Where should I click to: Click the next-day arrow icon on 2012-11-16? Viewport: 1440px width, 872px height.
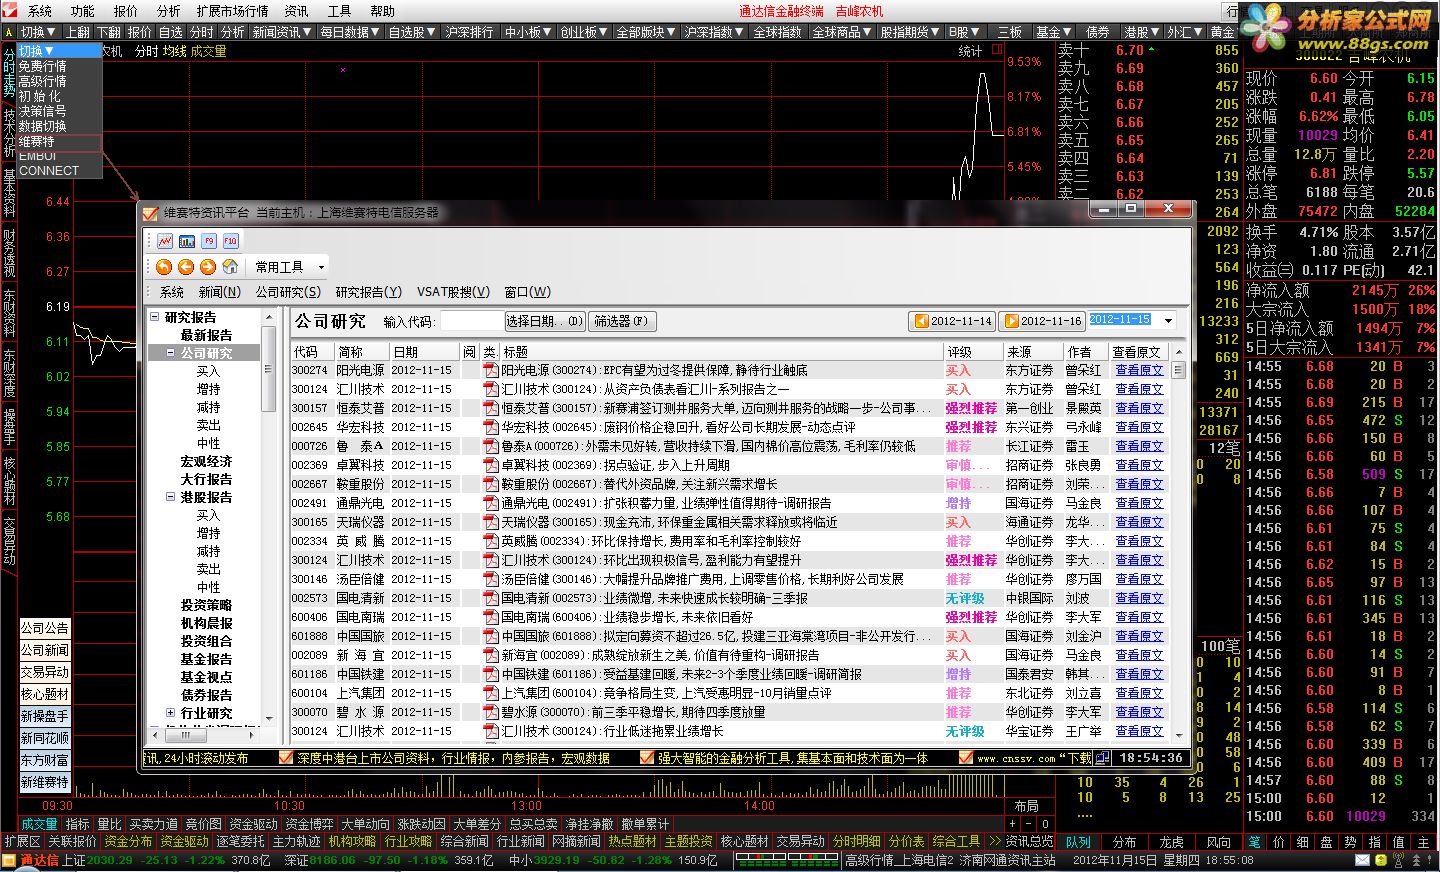click(x=1011, y=321)
